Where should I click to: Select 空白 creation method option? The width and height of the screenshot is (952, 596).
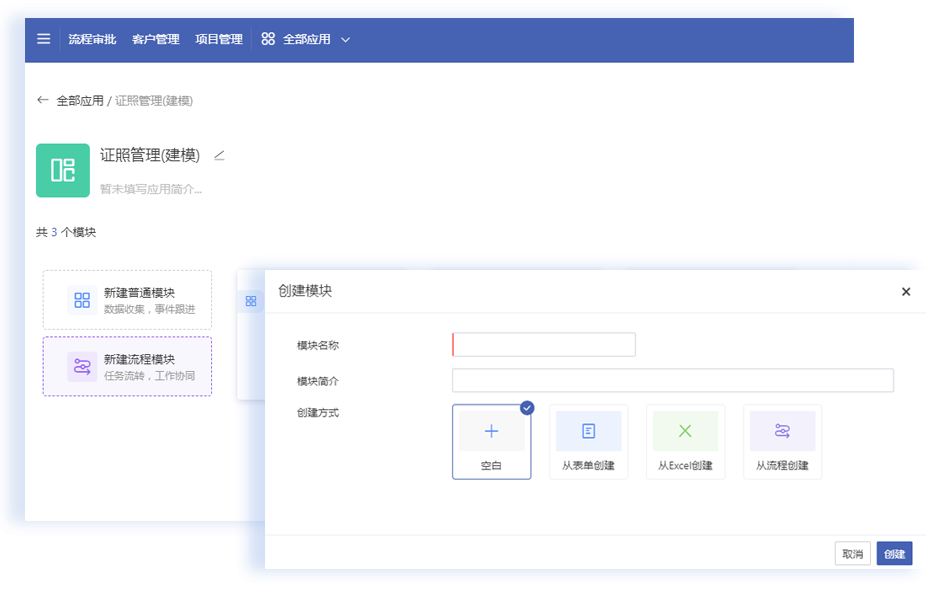[492, 442]
